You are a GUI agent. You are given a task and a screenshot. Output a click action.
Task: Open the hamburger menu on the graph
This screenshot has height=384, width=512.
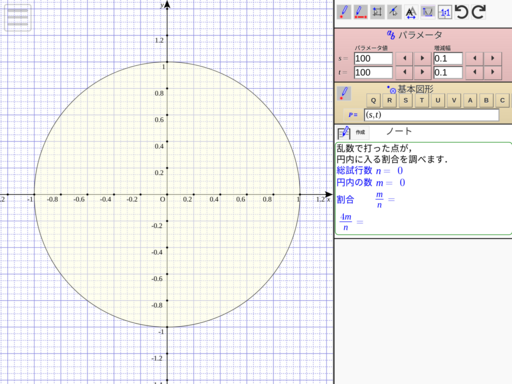(18, 18)
